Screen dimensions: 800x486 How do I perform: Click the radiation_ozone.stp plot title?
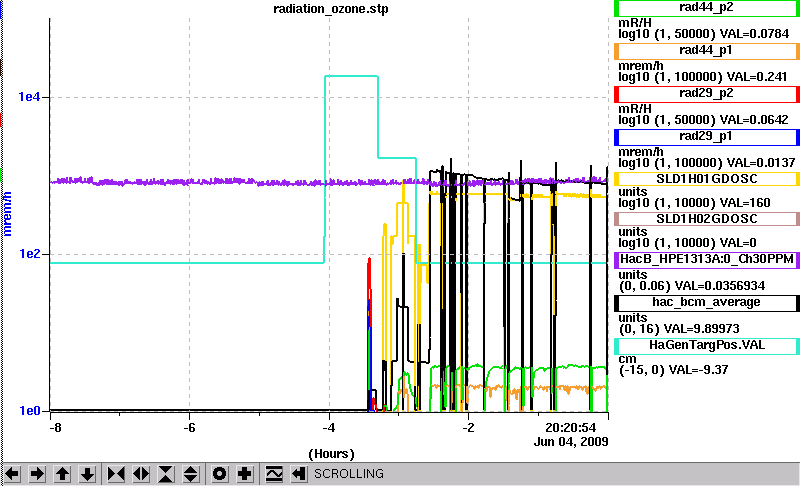pyautogui.click(x=331, y=9)
